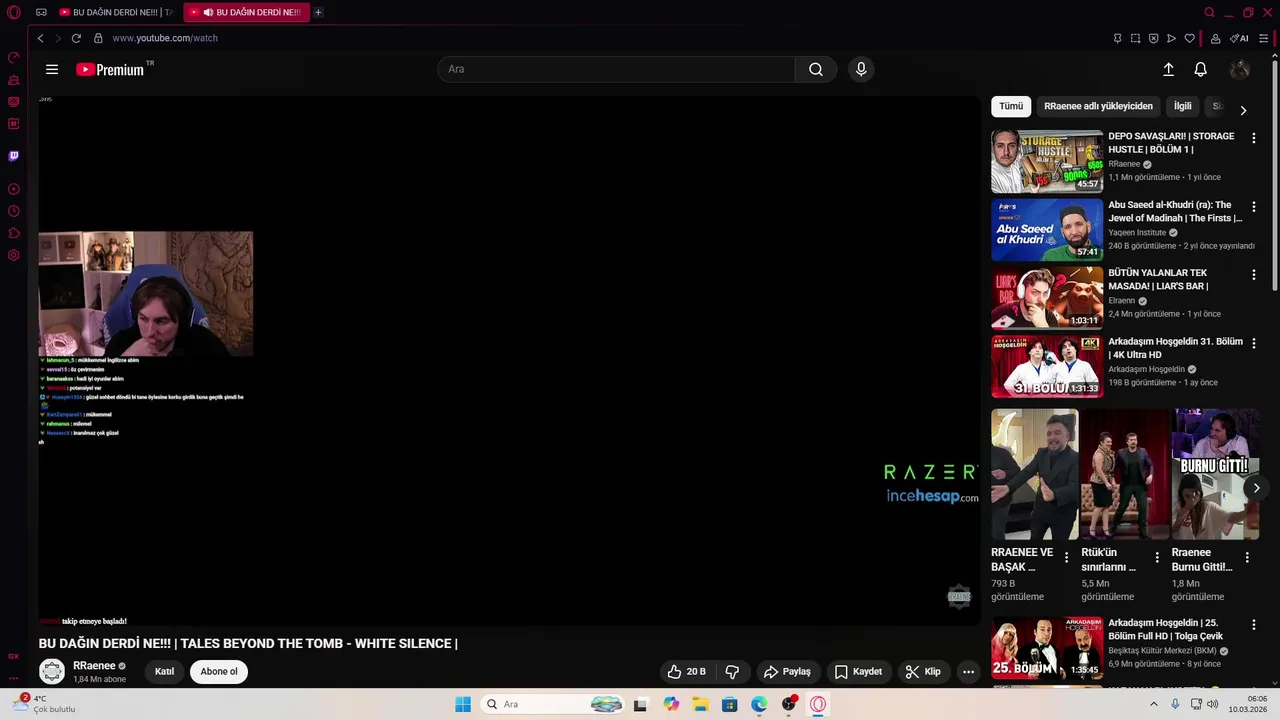This screenshot has height=720, width=1280.
Task: Open the Opera pinboard pin icon
Action: click(x=1117, y=38)
